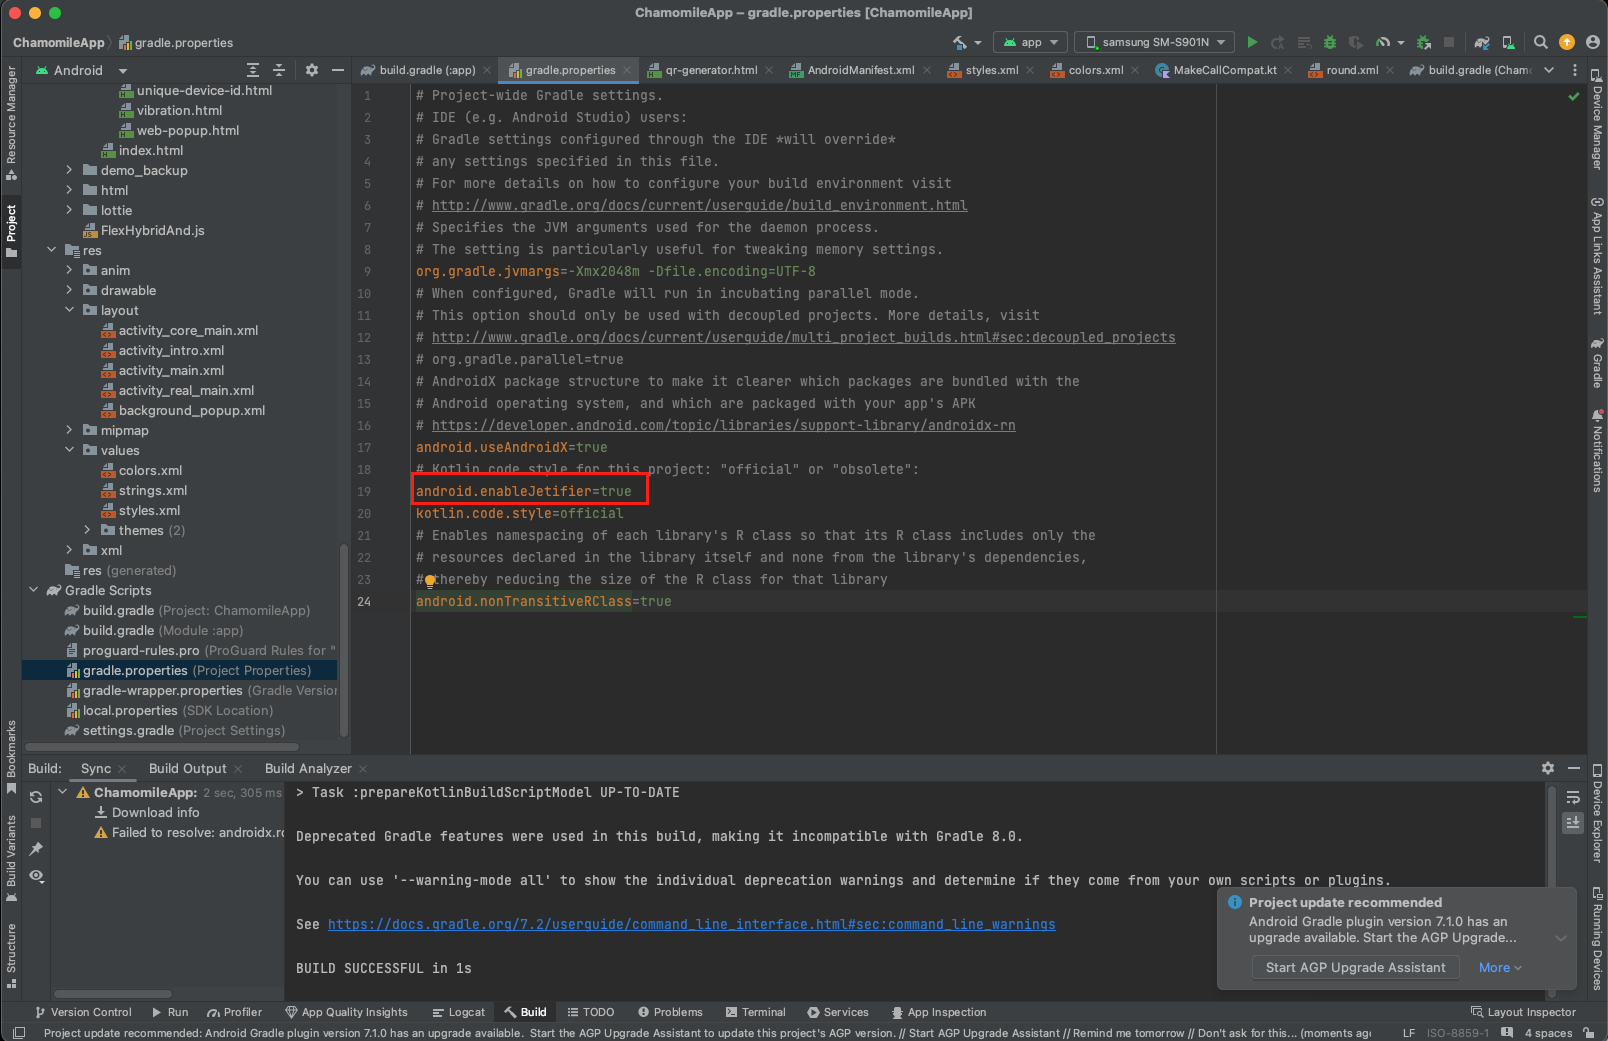Viewport: 1608px width, 1041px height.
Task: Pin the Build tab with the pin icon
Action: (x=36, y=849)
